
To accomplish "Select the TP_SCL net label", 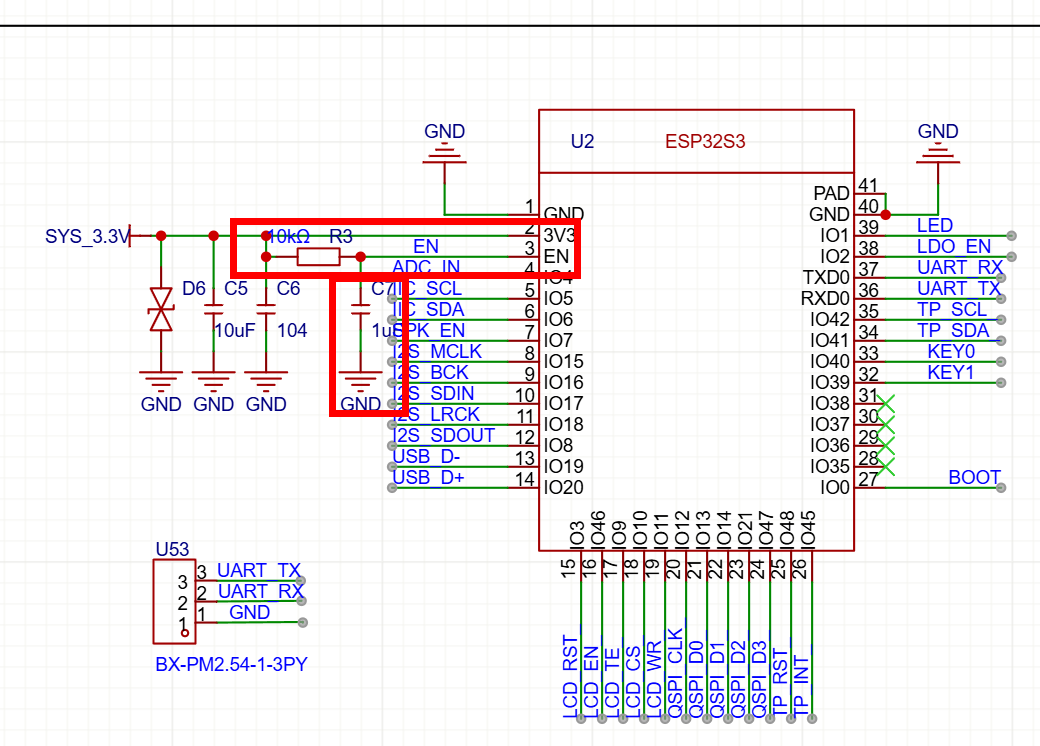I will (x=952, y=309).
